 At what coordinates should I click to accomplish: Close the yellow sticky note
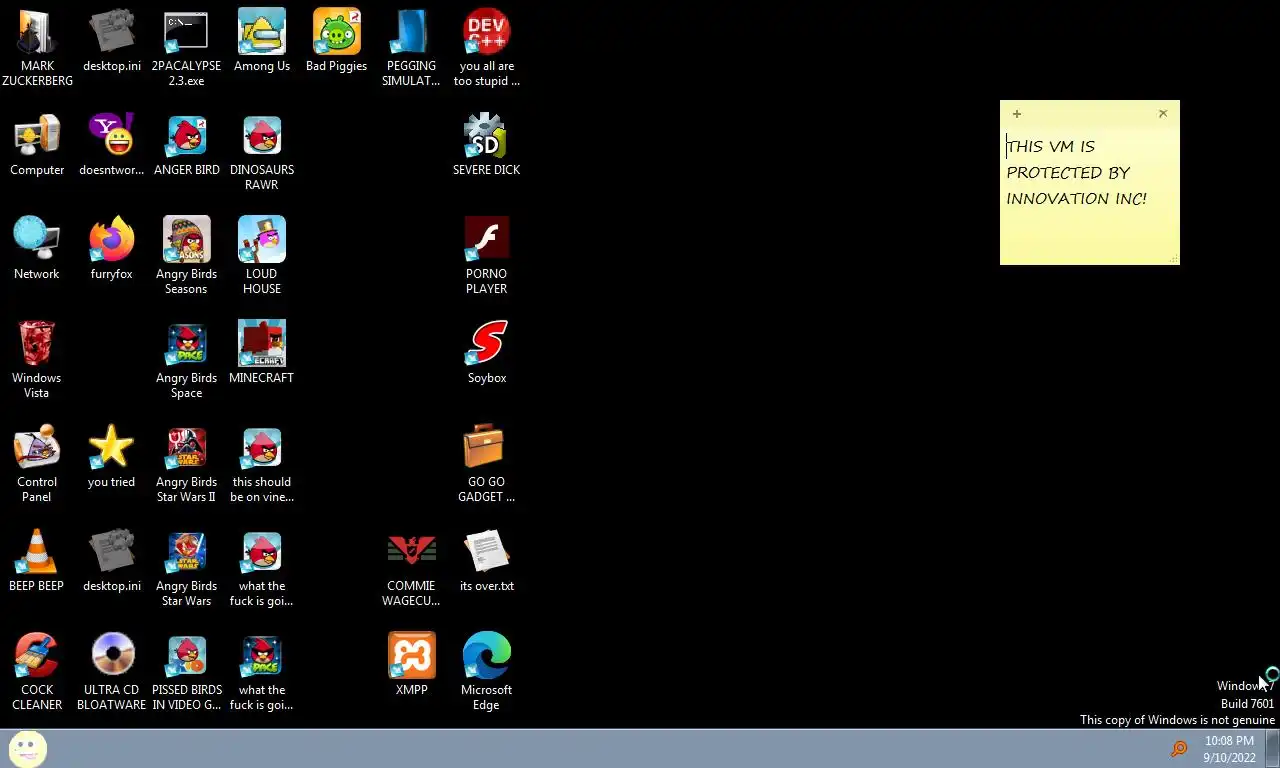click(1163, 114)
